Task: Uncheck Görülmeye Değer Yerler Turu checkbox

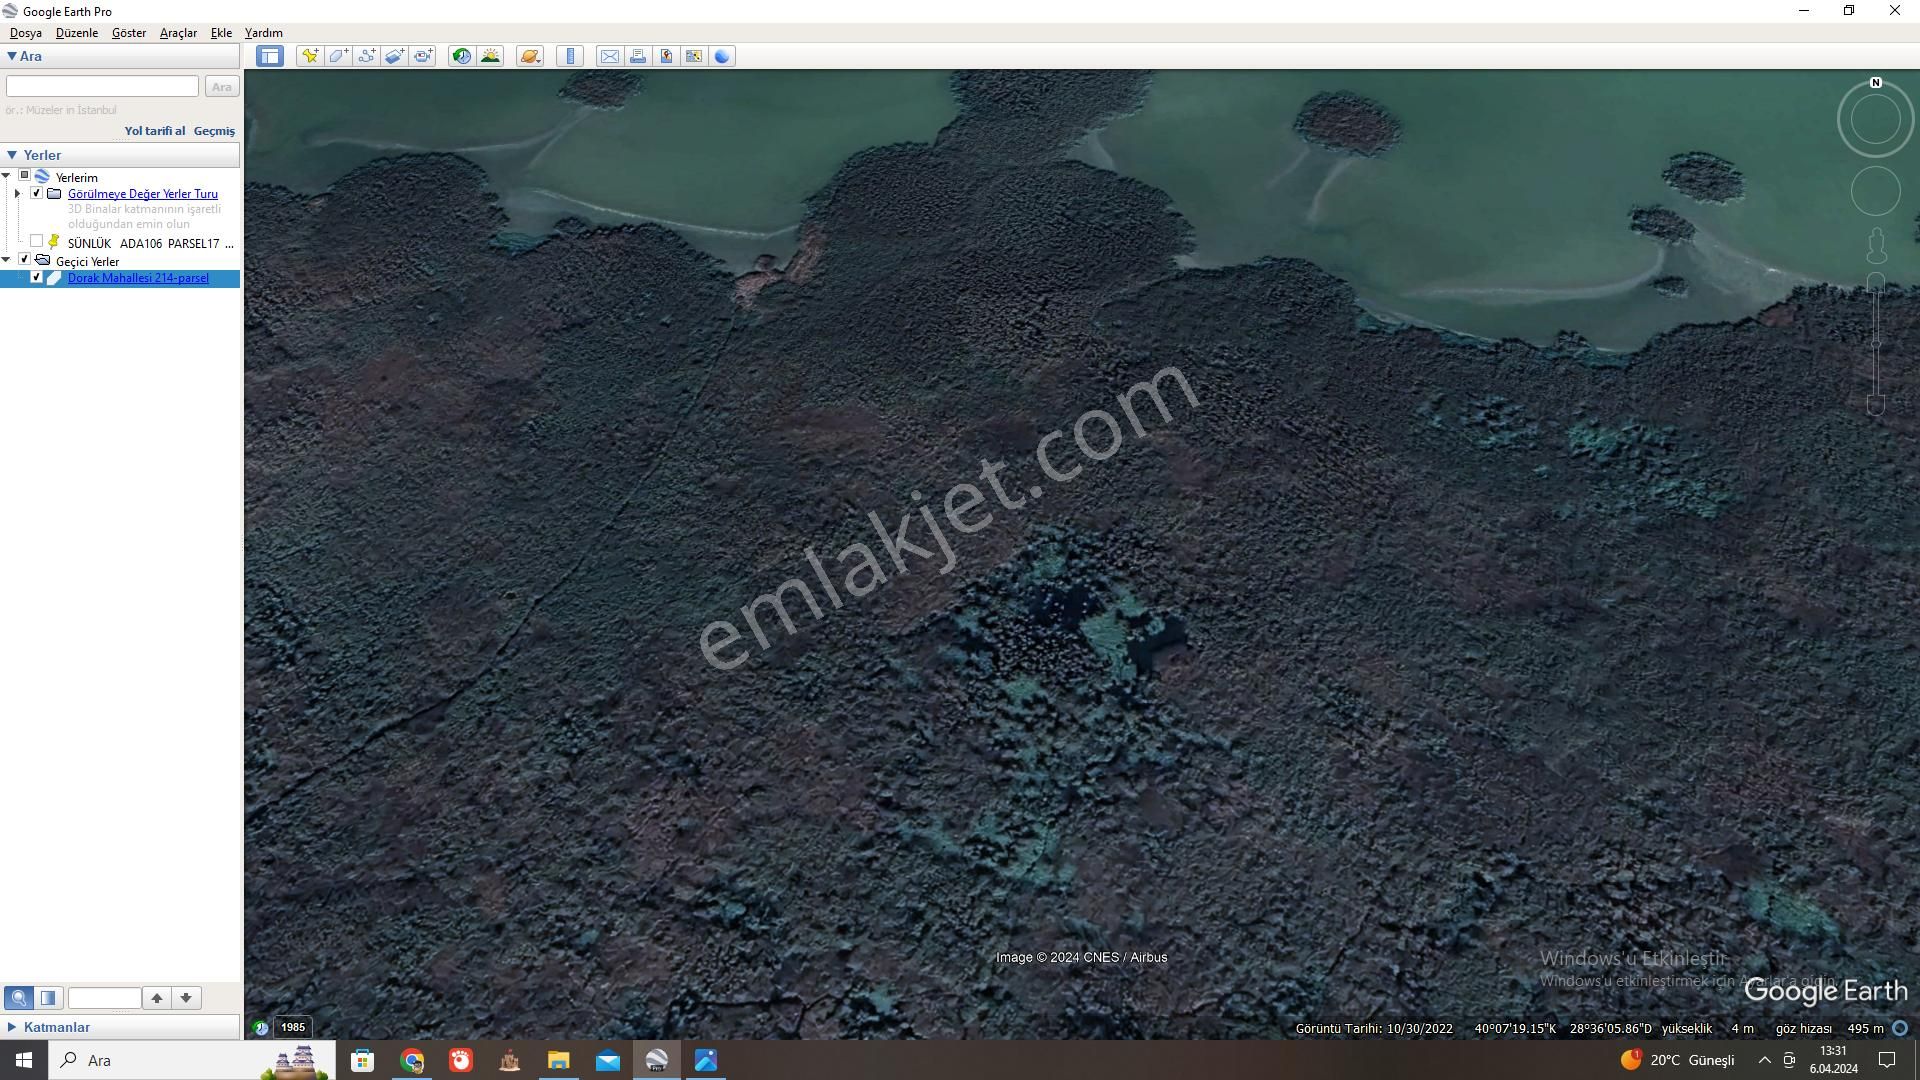Action: tap(37, 193)
